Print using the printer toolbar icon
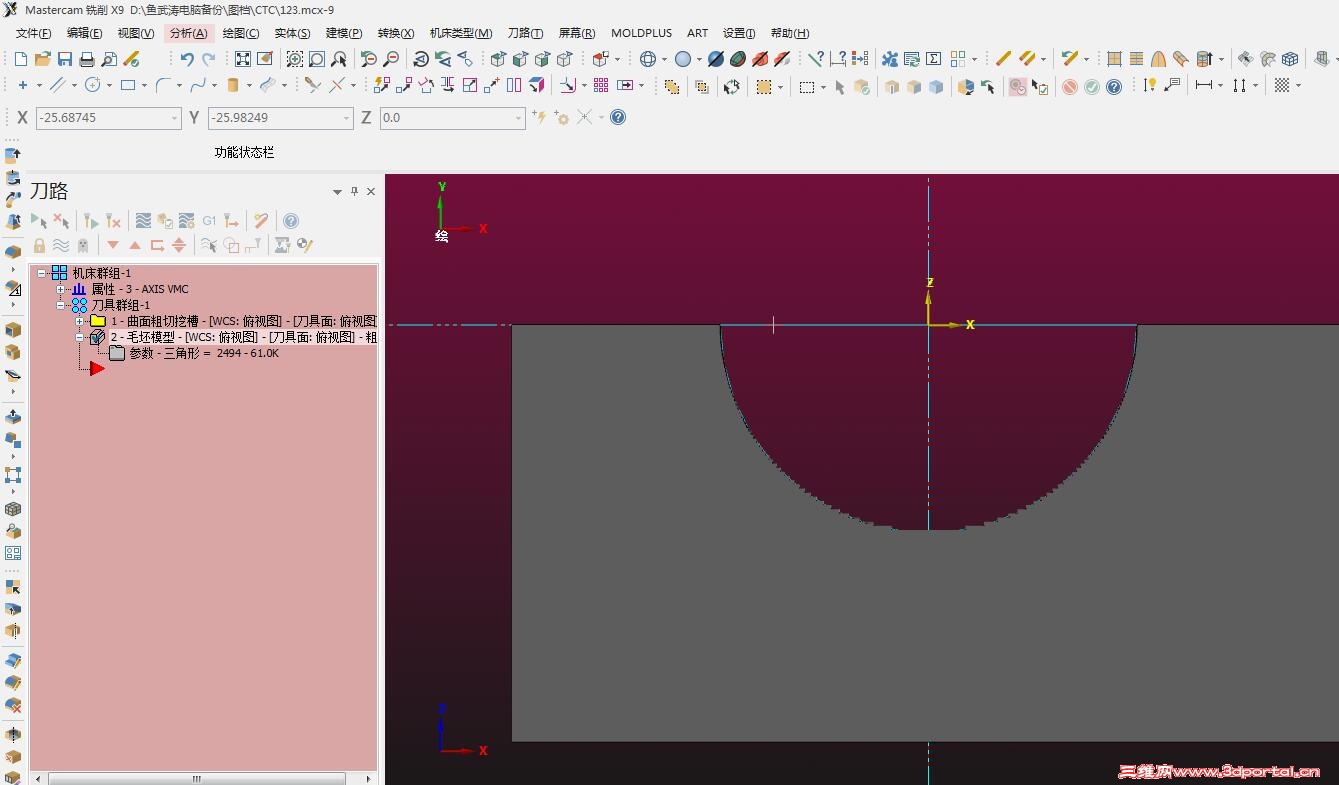The width and height of the screenshot is (1339, 785). click(x=87, y=59)
